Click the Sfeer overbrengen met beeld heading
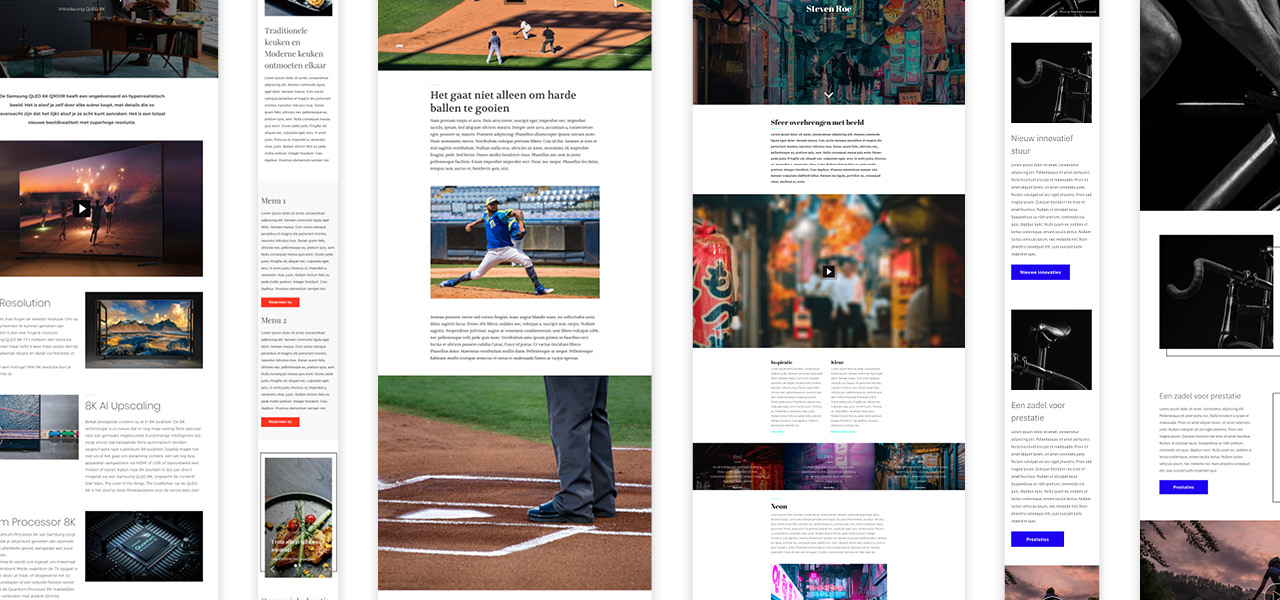 click(x=817, y=123)
